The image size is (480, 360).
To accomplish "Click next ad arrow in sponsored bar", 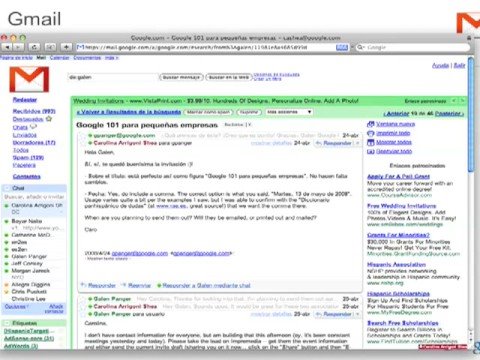I will (x=462, y=100).
